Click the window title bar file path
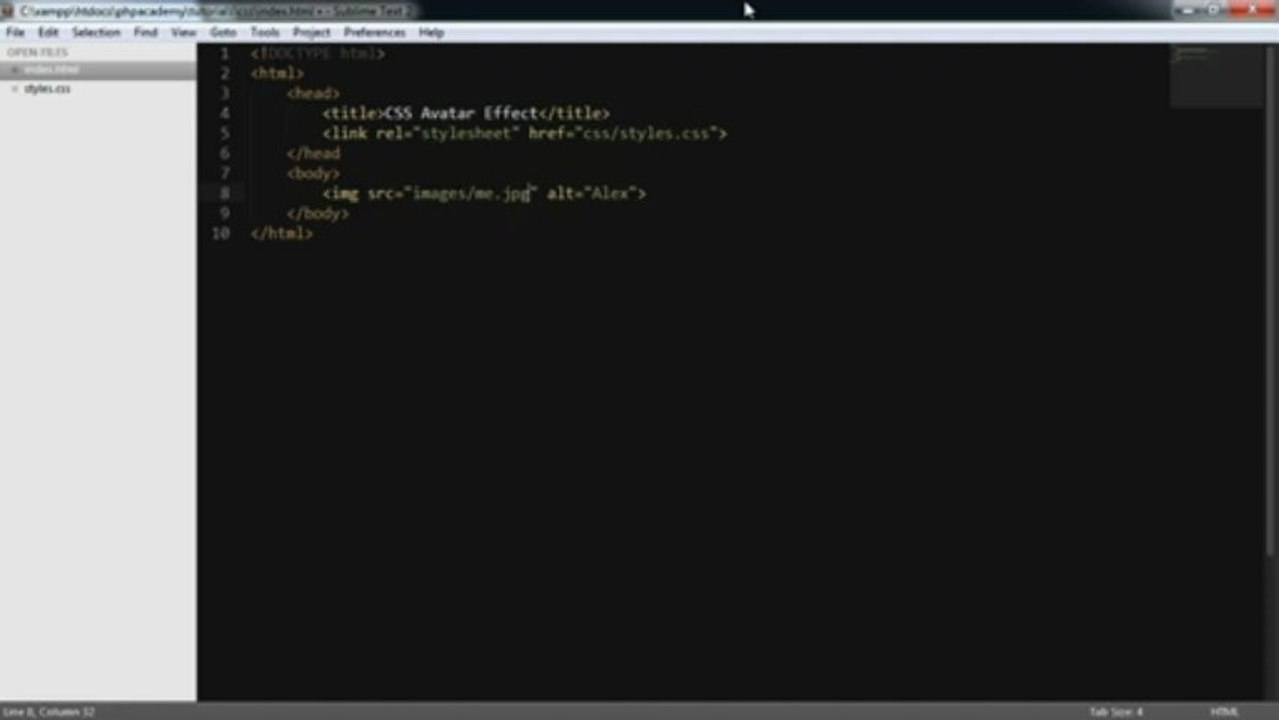1279x720 pixels. [x=216, y=10]
